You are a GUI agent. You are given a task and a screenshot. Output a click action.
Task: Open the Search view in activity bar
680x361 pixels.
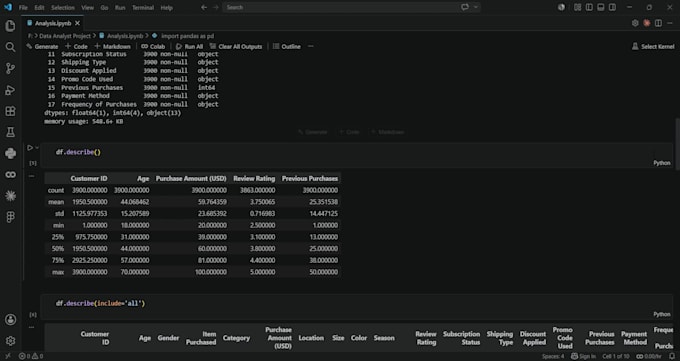click(10, 47)
